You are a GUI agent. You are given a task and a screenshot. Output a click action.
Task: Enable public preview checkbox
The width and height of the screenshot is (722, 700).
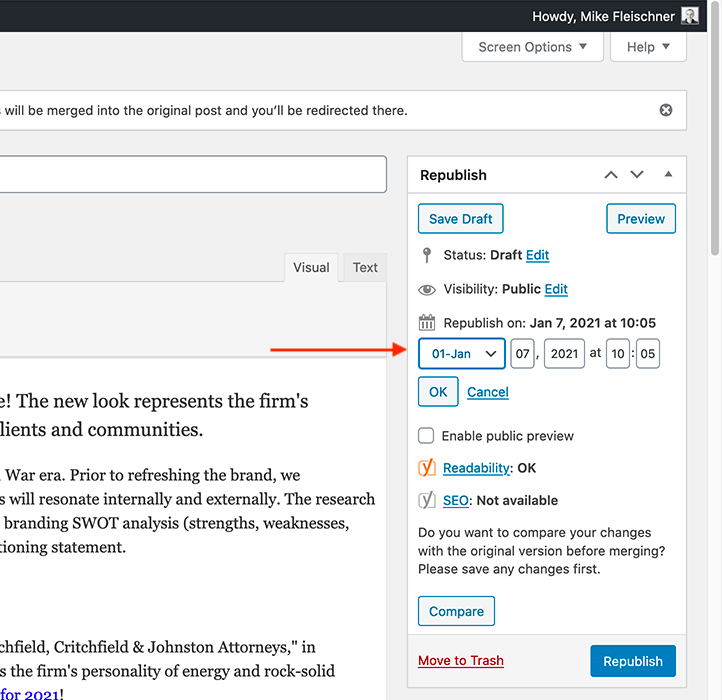[426, 436]
